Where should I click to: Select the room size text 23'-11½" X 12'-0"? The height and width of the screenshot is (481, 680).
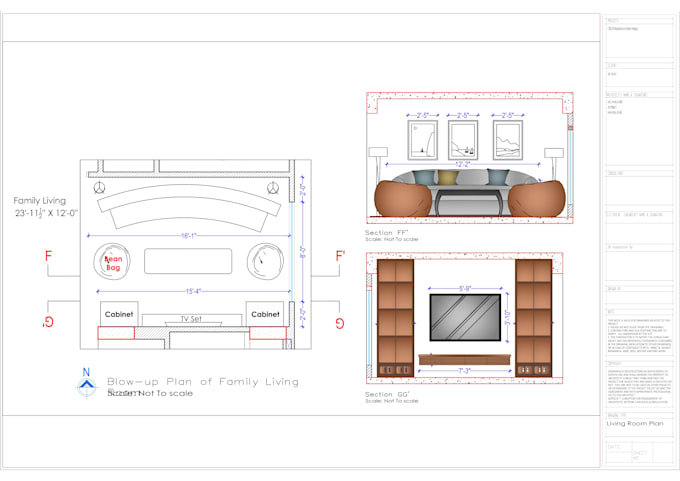(46, 213)
